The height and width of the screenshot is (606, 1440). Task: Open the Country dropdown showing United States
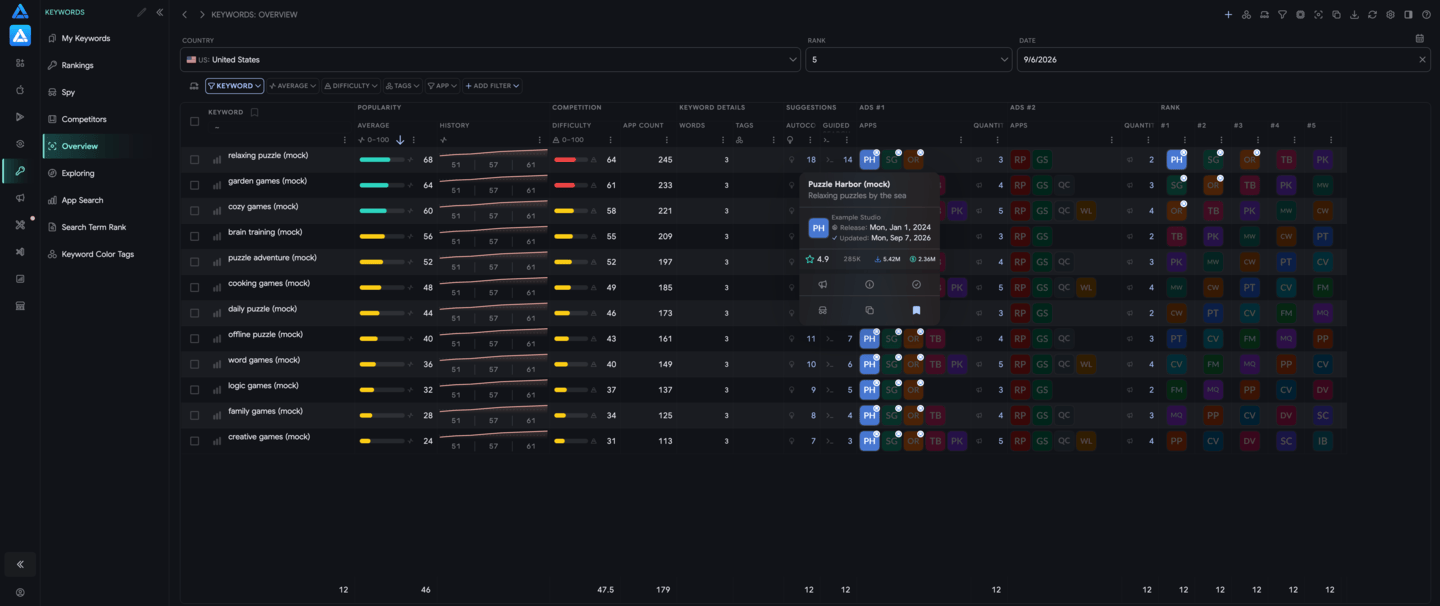tap(491, 60)
